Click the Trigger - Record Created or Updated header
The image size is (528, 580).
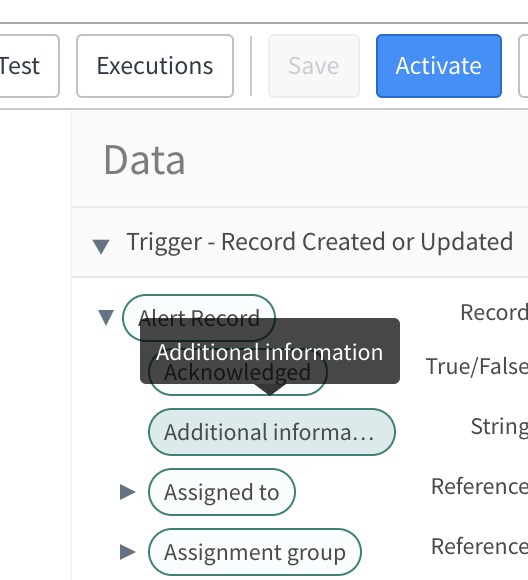click(x=320, y=242)
